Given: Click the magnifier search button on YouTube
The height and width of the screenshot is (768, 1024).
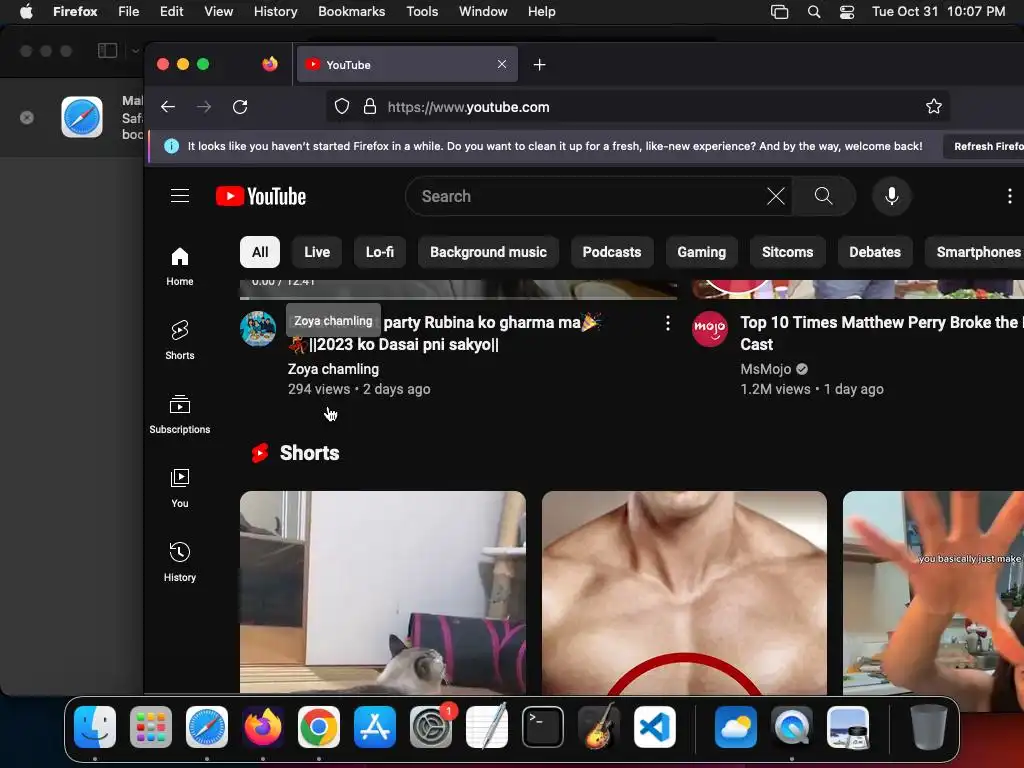Looking at the screenshot, I should point(824,196).
